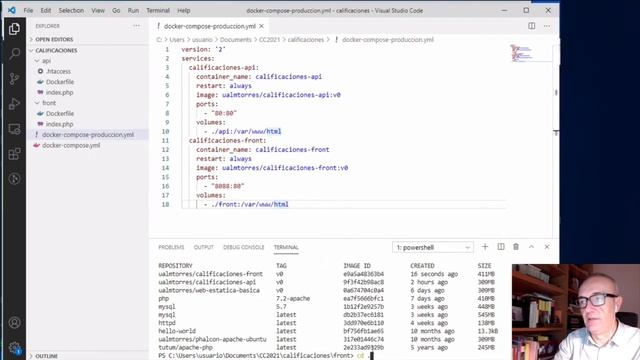
Task: Open Dockerfile under front folder
Action: [x=60, y=113]
